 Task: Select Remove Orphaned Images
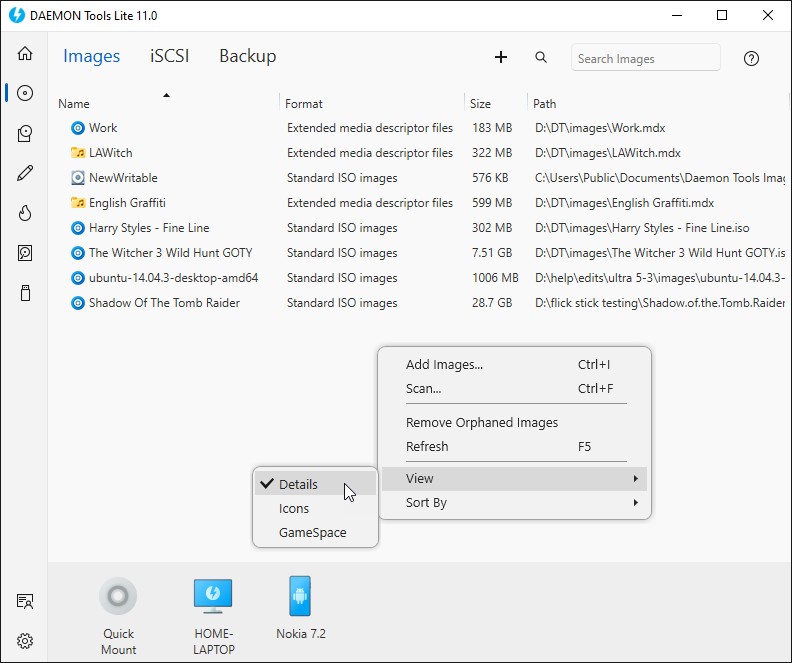(x=514, y=423)
